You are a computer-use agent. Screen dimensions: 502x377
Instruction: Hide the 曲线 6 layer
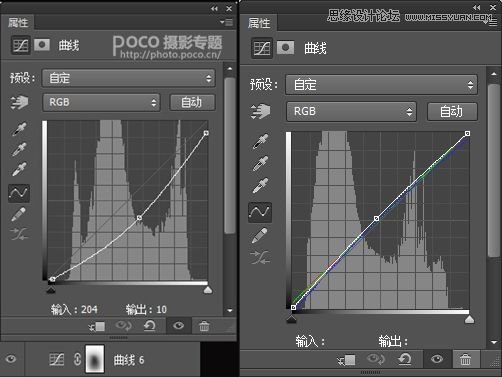coord(11,359)
